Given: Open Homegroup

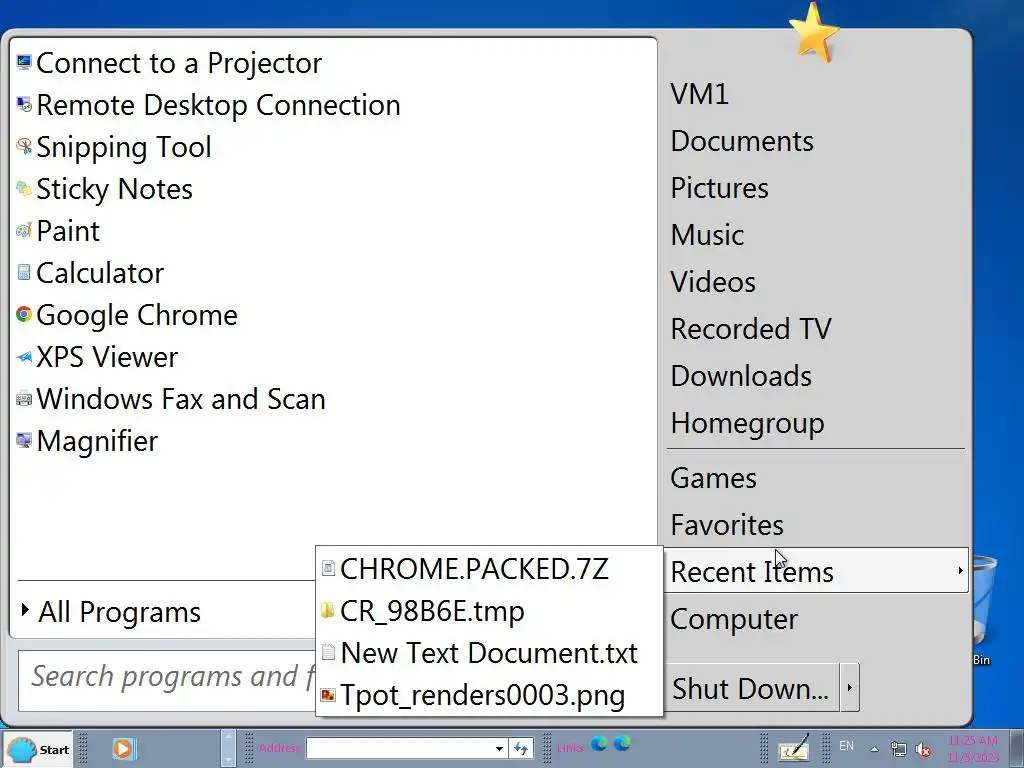Looking at the screenshot, I should tap(747, 423).
